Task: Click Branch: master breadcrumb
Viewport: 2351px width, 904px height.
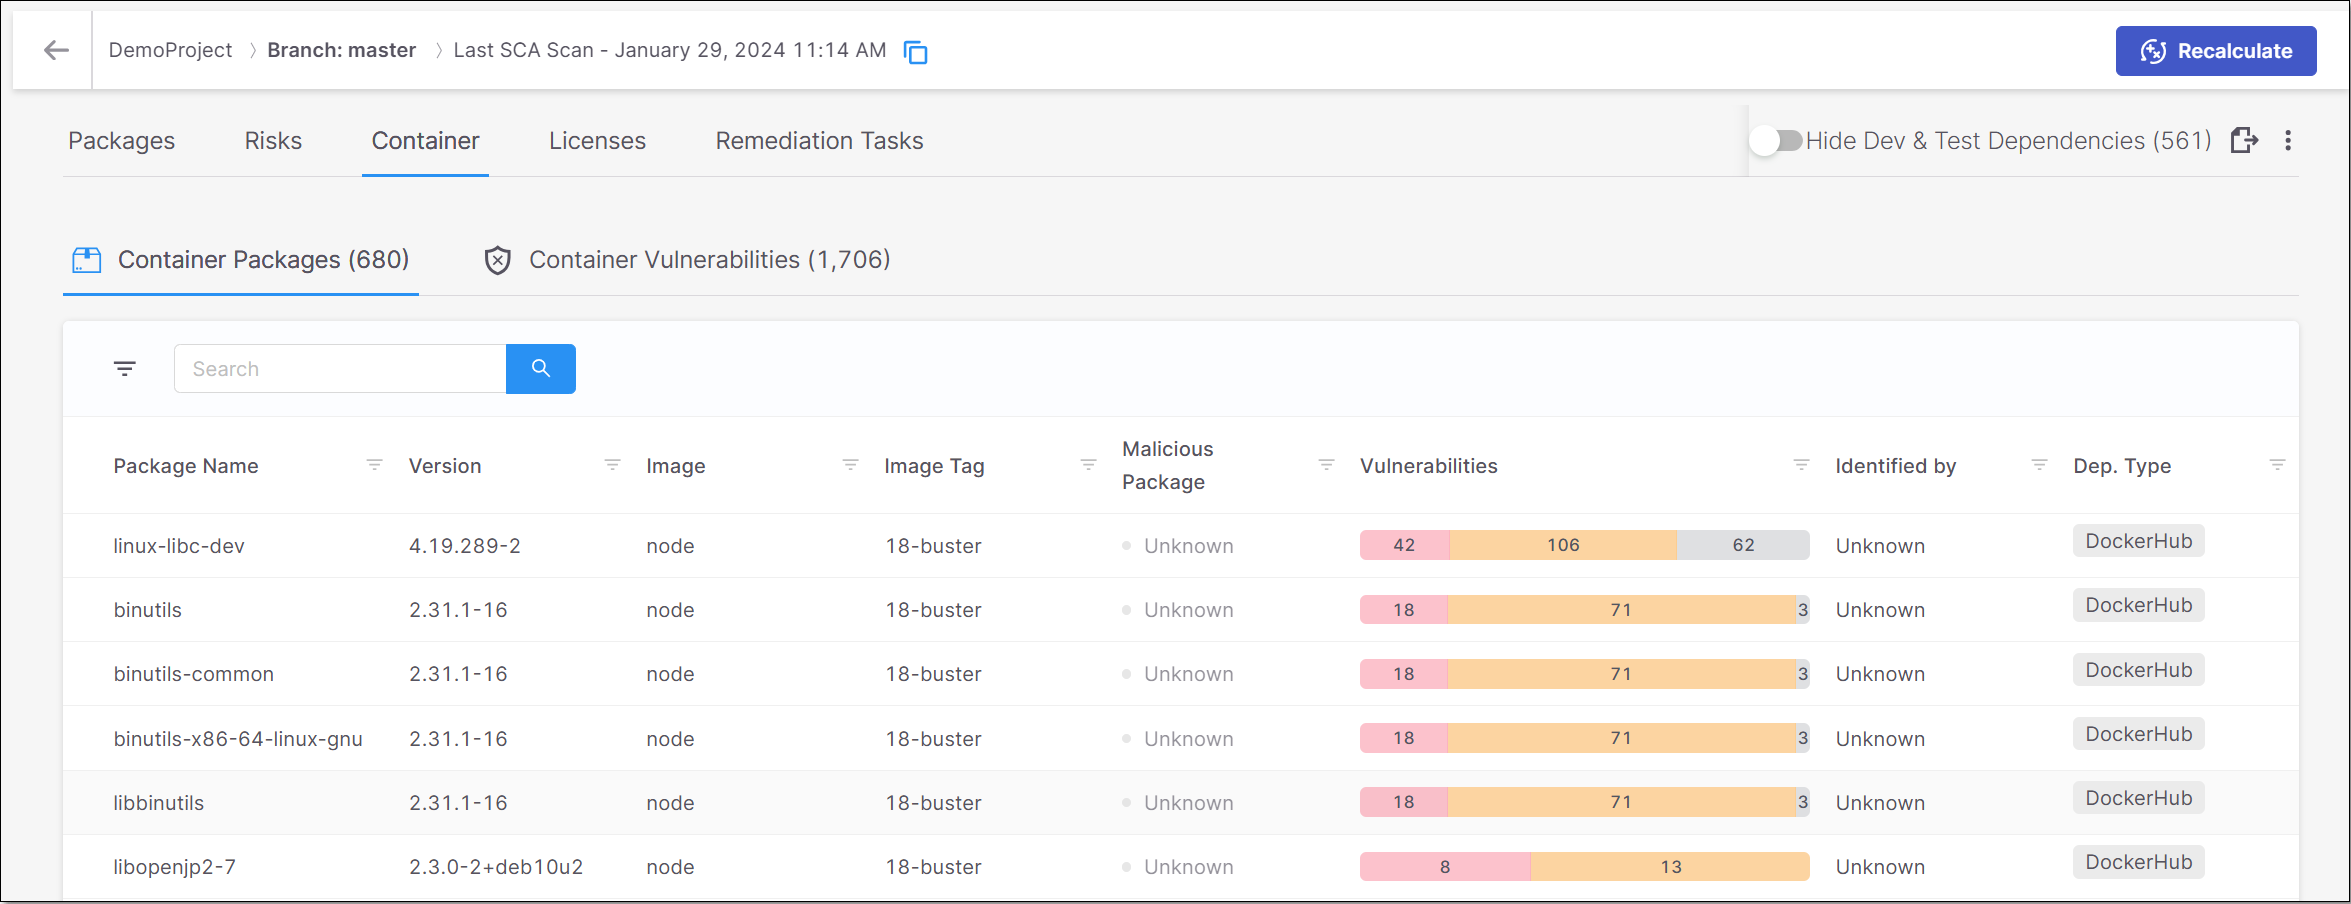Action: [x=341, y=50]
